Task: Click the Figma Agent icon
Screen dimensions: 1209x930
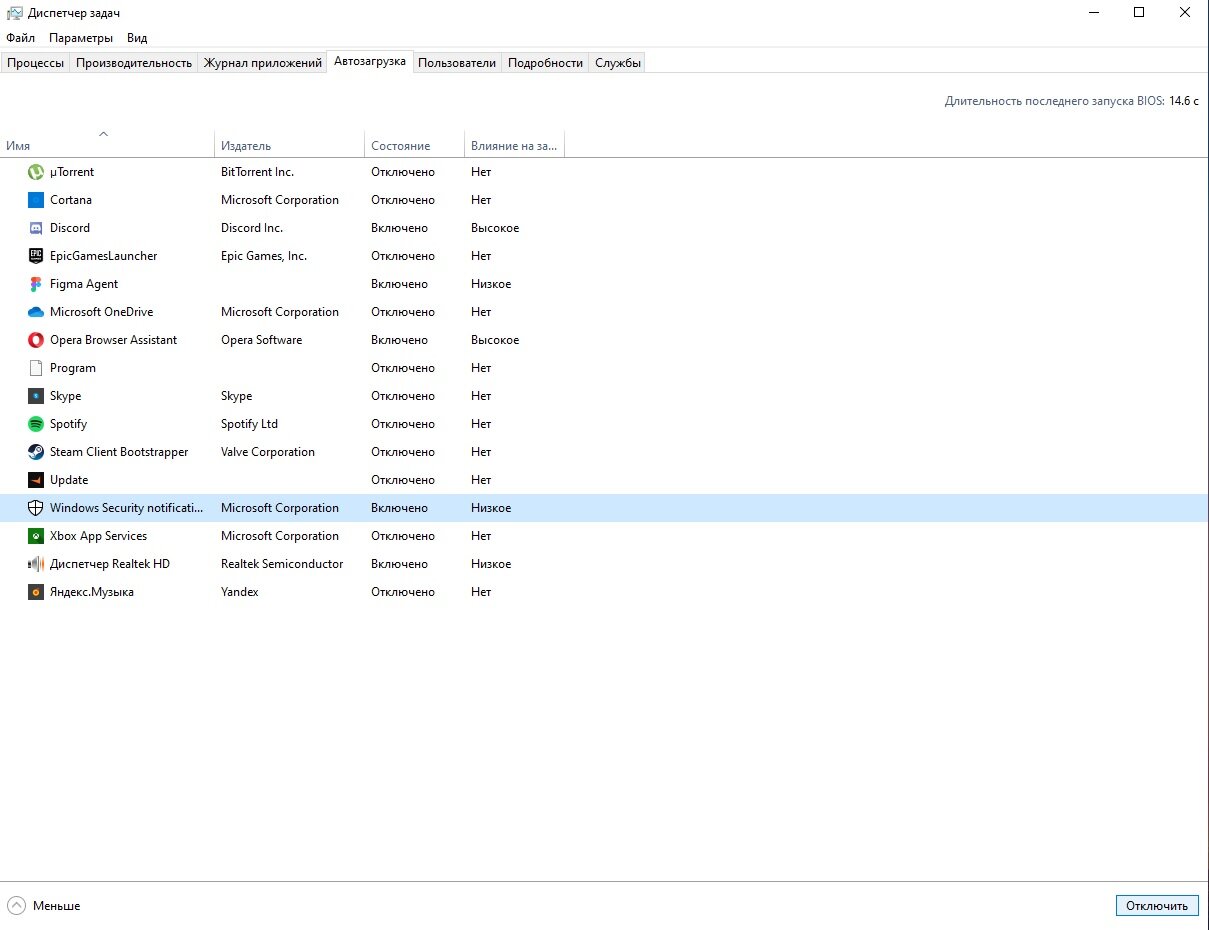Action: 36,284
